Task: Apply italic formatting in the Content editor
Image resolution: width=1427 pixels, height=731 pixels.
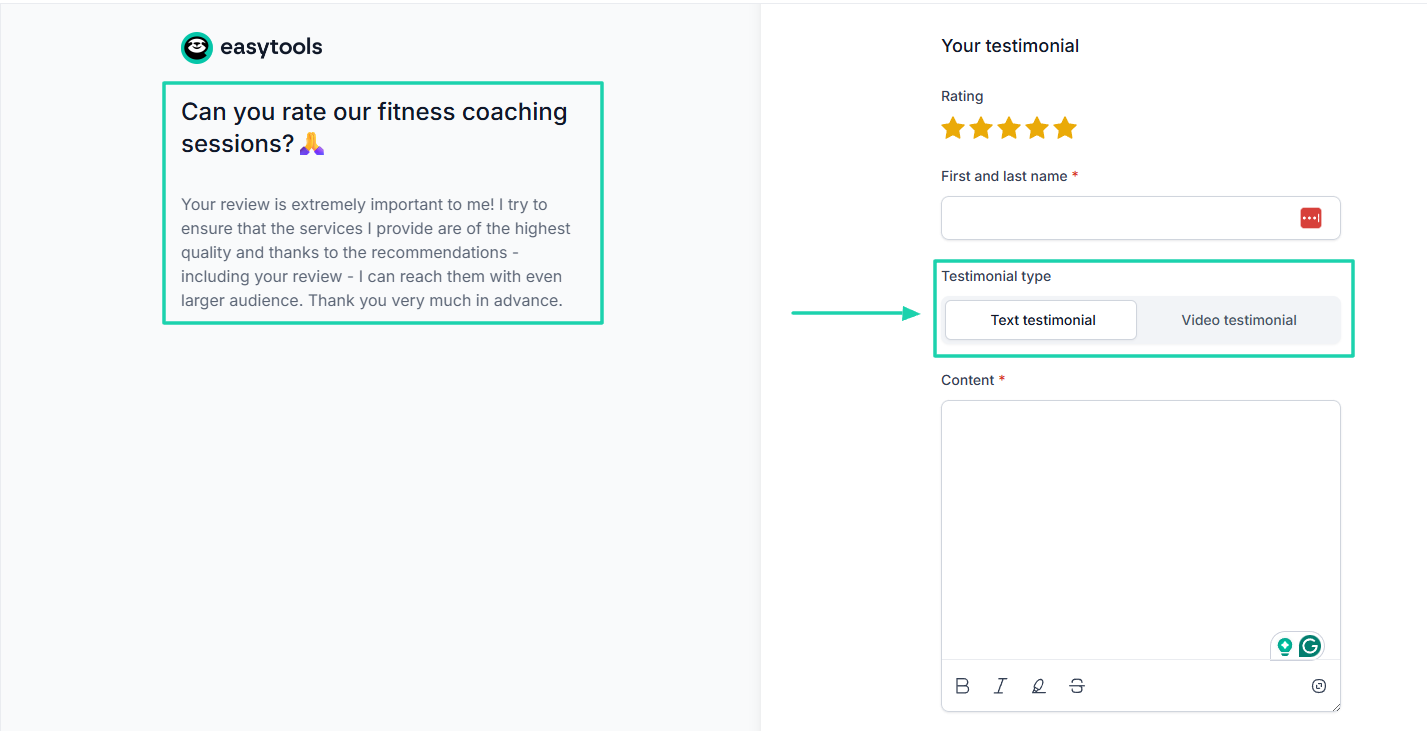Action: pos(1000,686)
